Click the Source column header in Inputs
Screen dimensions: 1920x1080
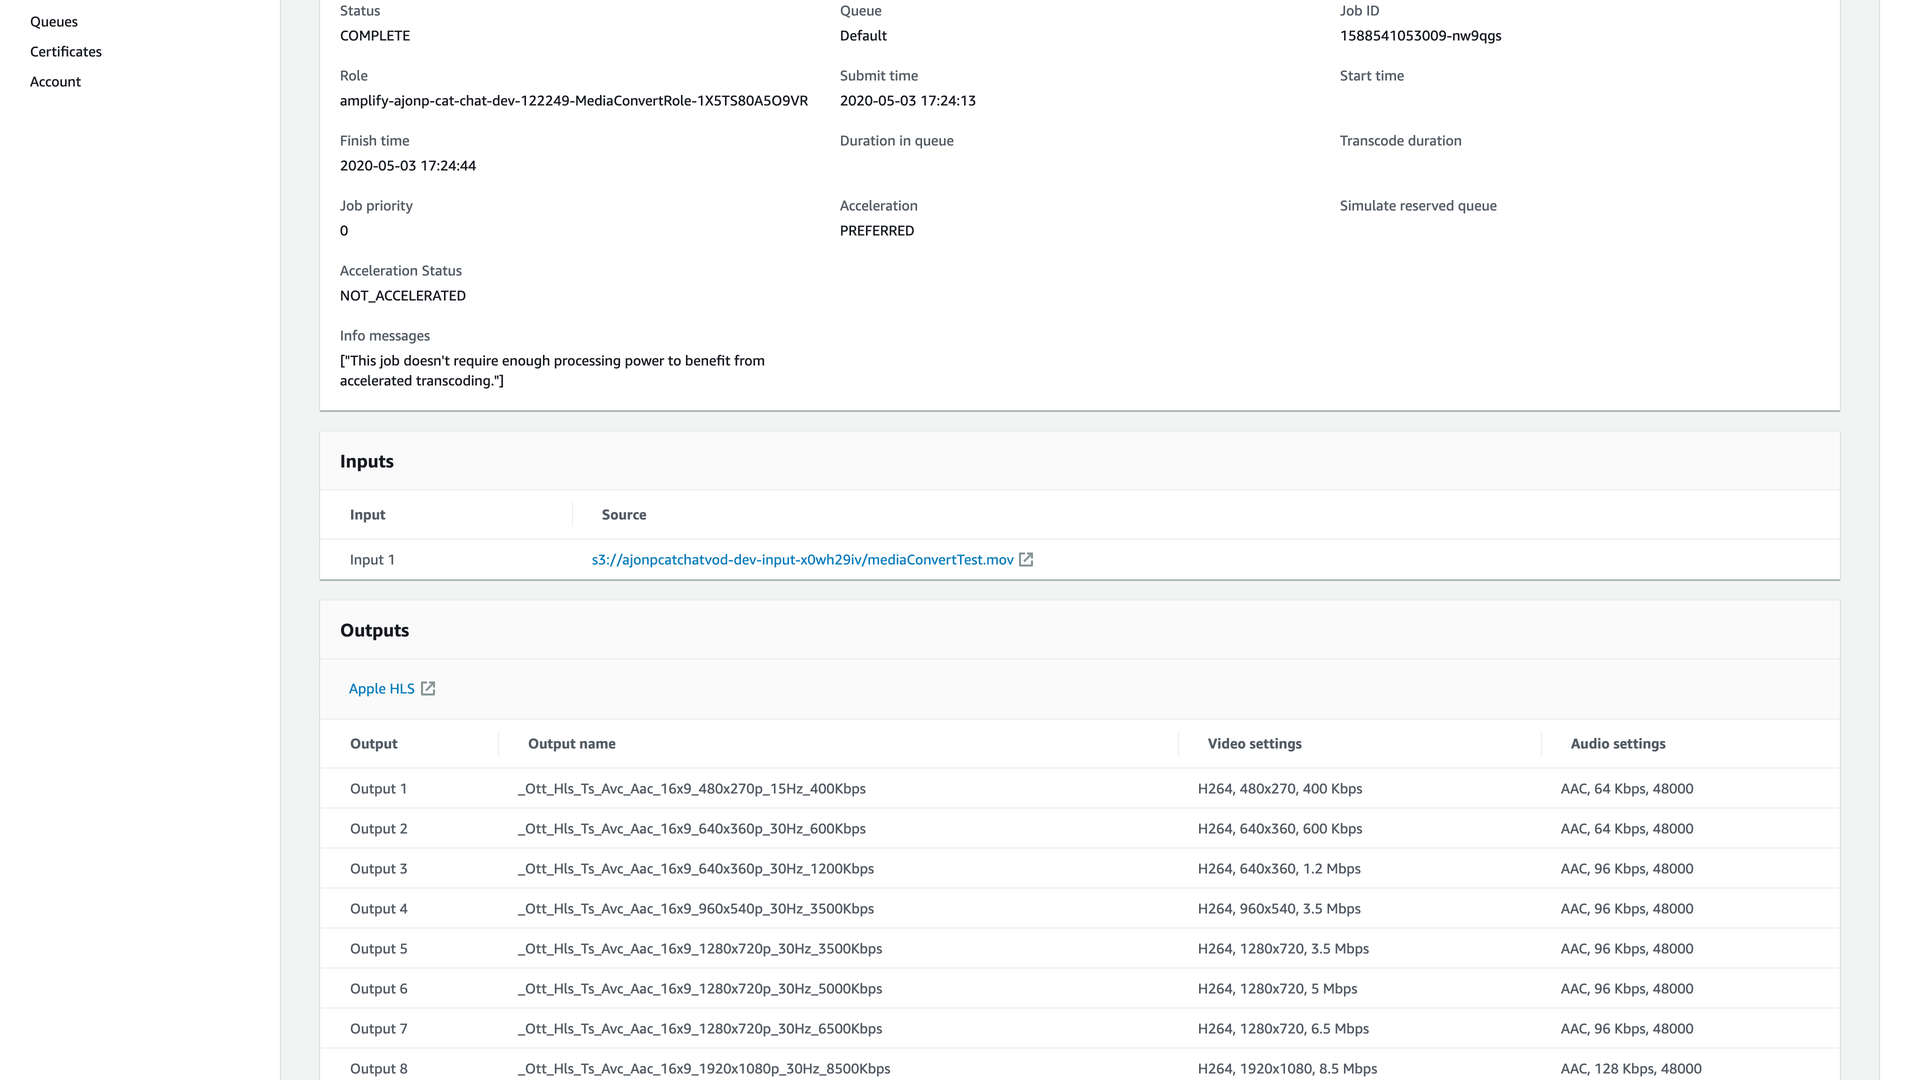pyautogui.click(x=623, y=515)
